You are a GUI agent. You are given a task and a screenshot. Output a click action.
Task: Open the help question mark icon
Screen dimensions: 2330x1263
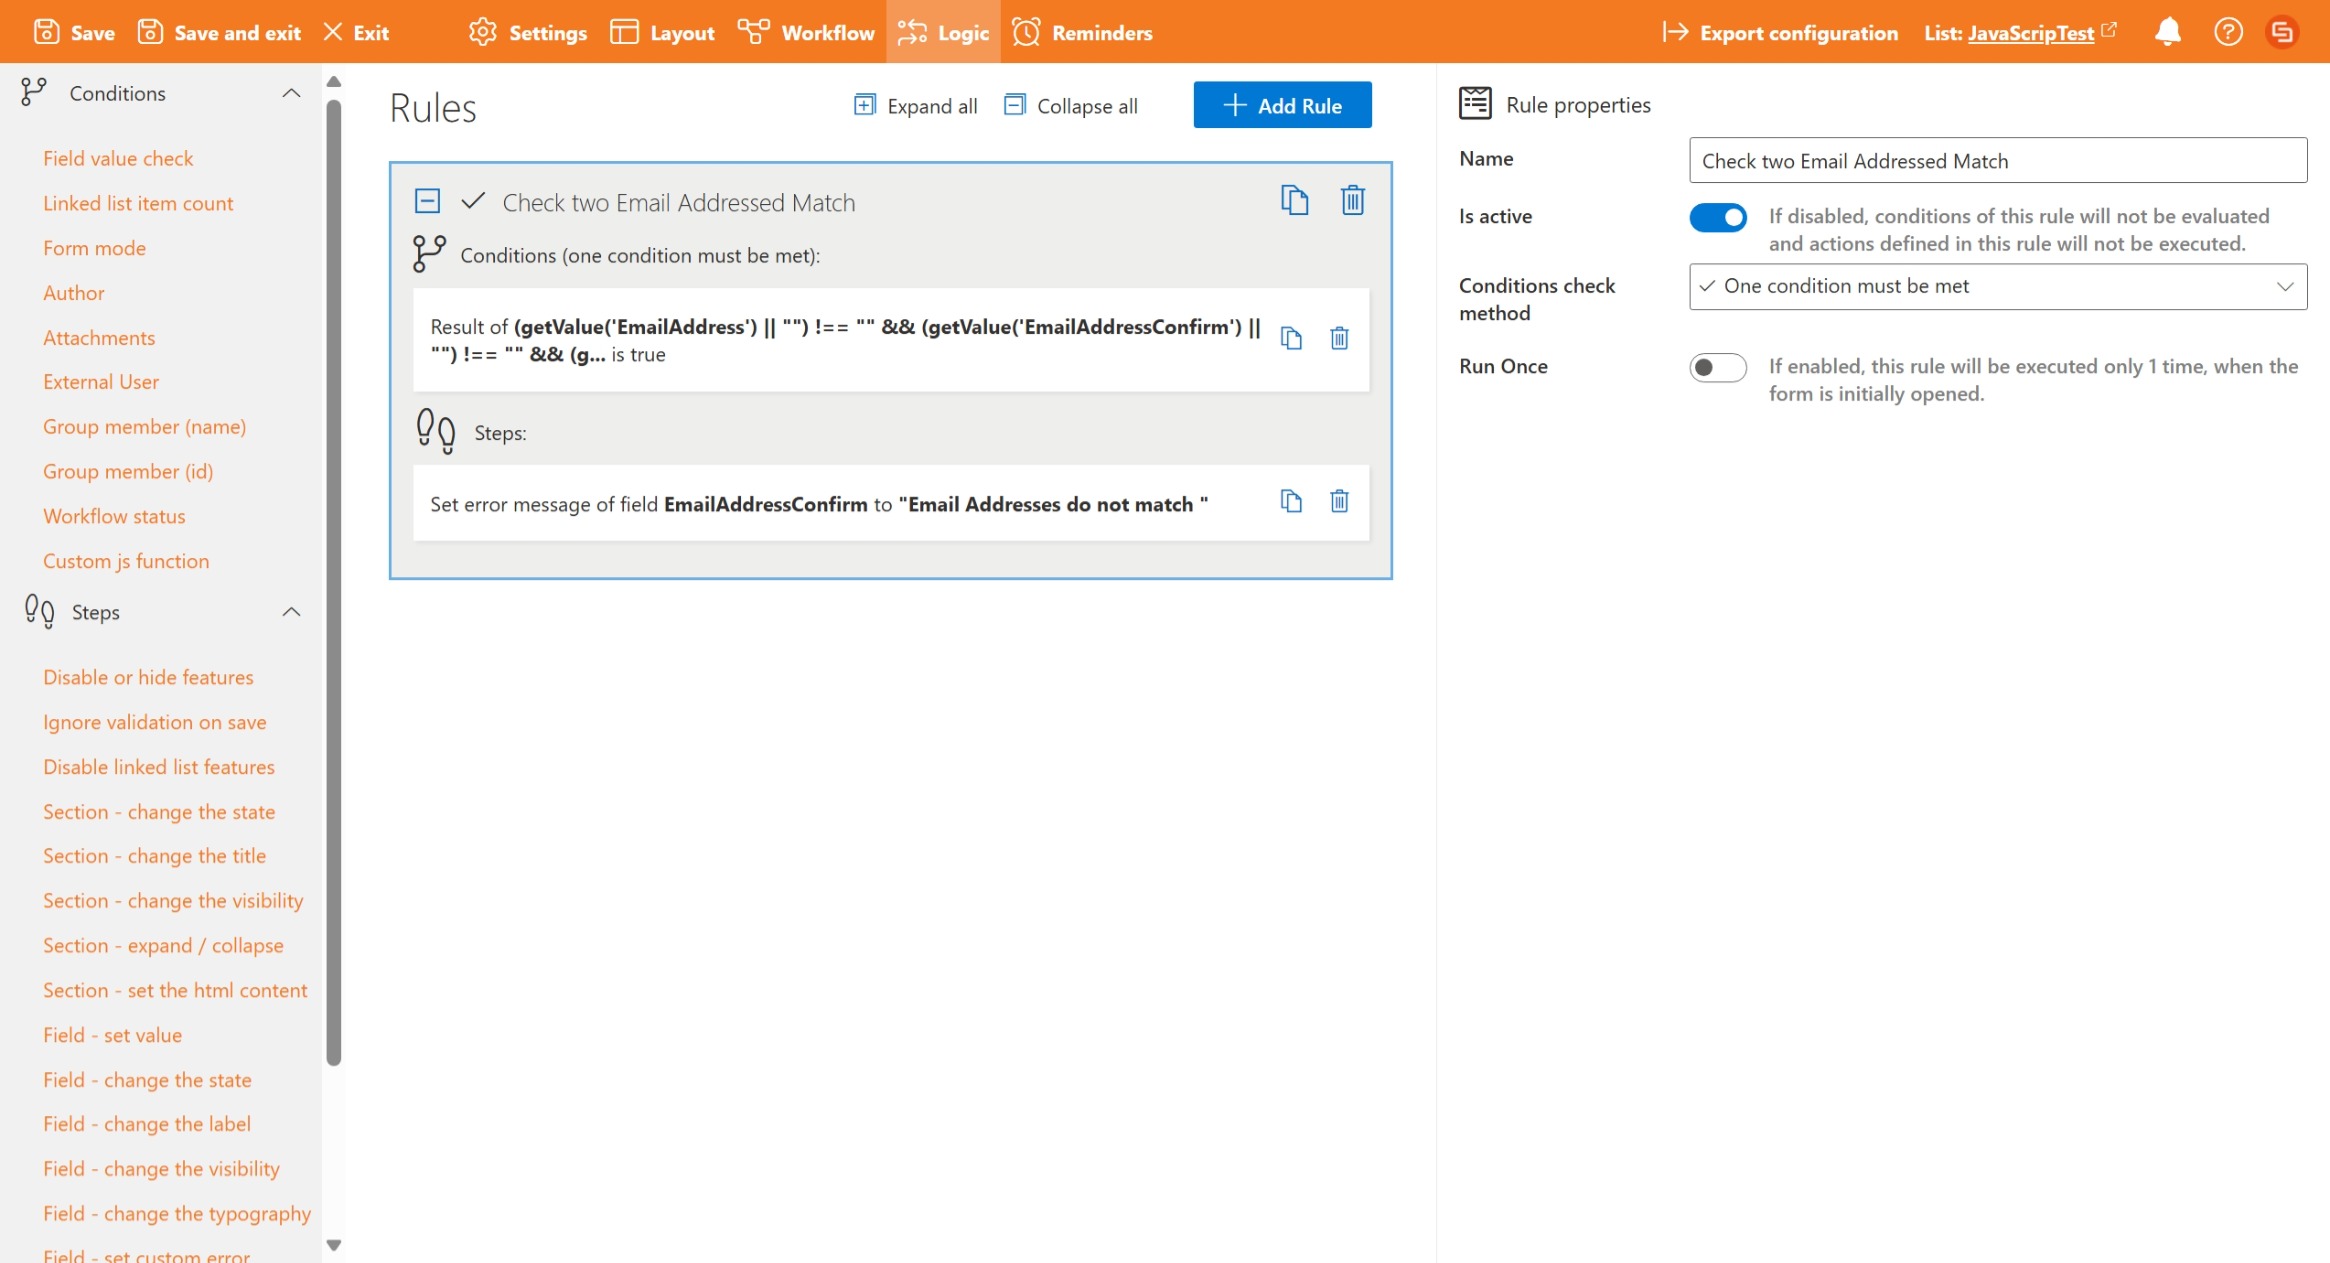[2227, 32]
